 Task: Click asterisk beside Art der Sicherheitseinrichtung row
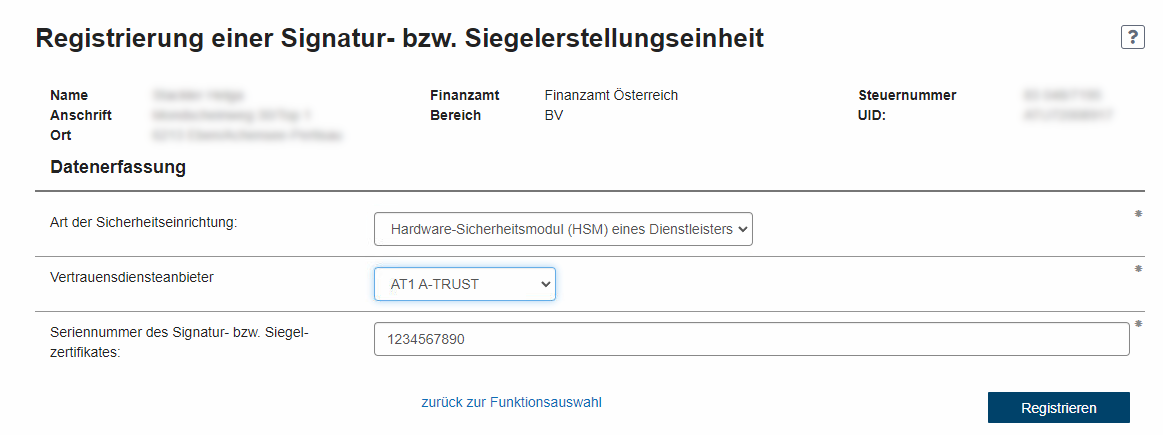pyautogui.click(x=1138, y=214)
